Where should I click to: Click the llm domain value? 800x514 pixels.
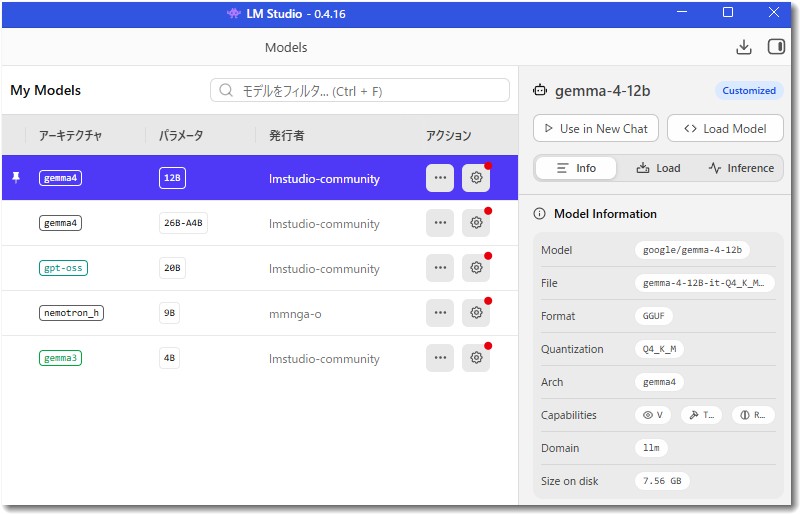pyautogui.click(x=651, y=448)
